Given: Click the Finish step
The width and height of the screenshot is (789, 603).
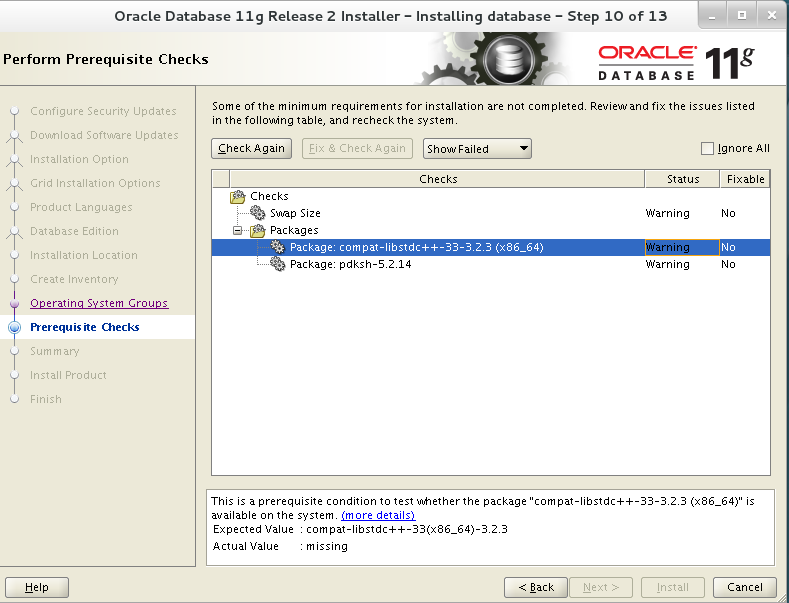Looking at the screenshot, I should [46, 399].
